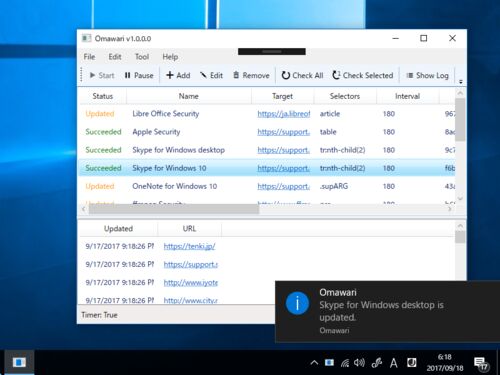Screen dimensions: 500x375
Task: Click the Omawari window title icon
Action: tap(86, 38)
